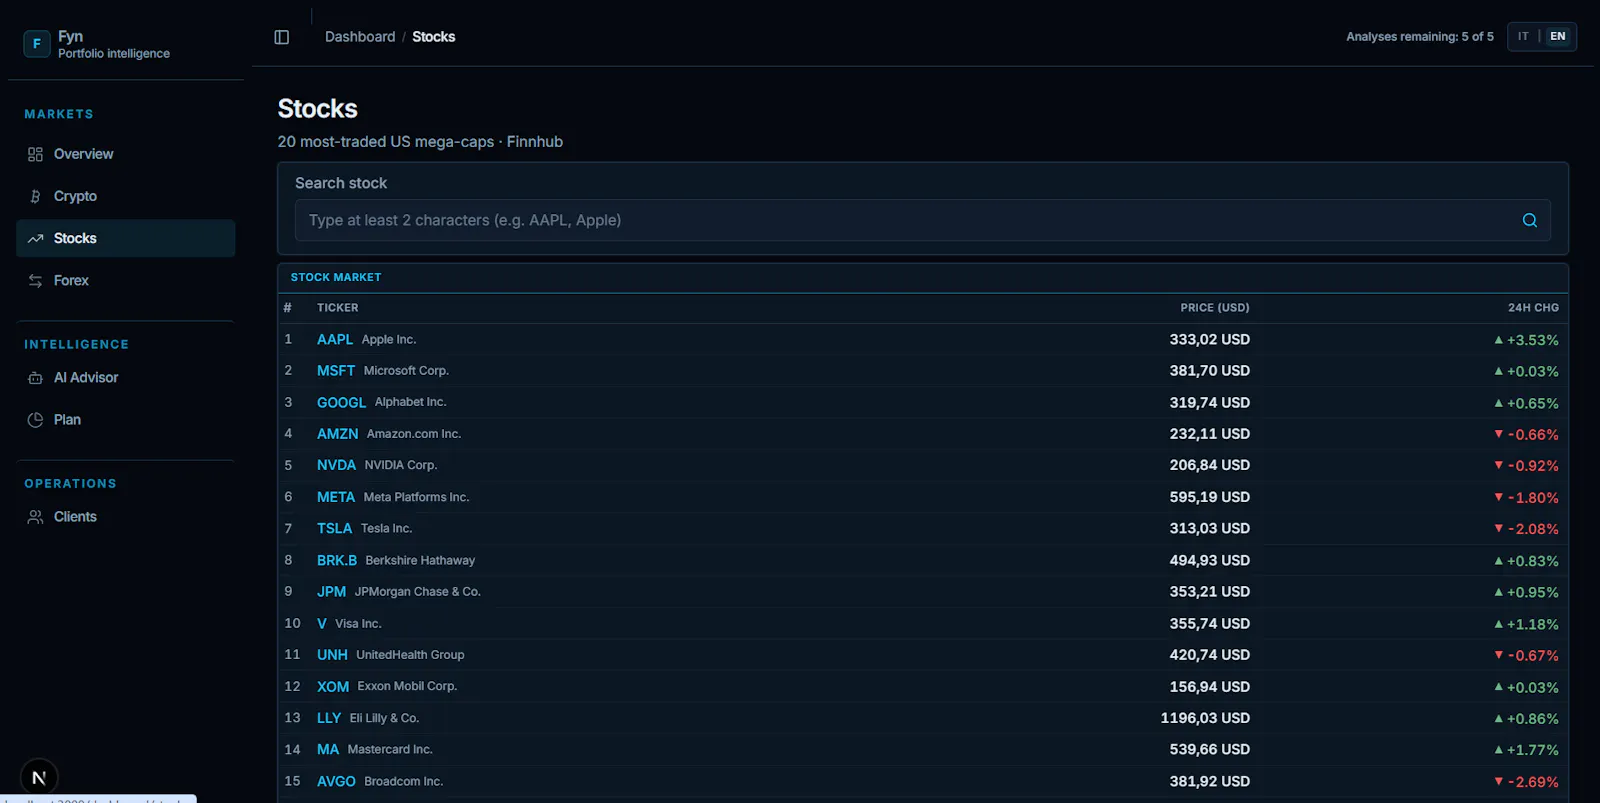Open UNH ticker link

click(x=333, y=655)
